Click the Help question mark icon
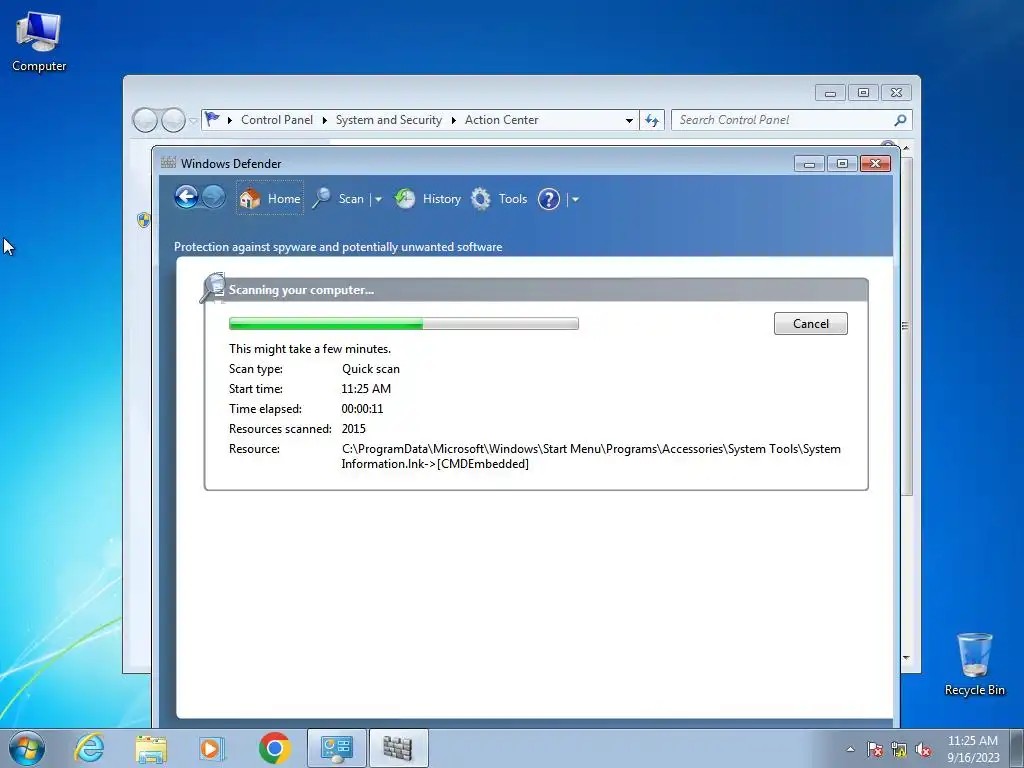1024x768 pixels. click(x=549, y=199)
